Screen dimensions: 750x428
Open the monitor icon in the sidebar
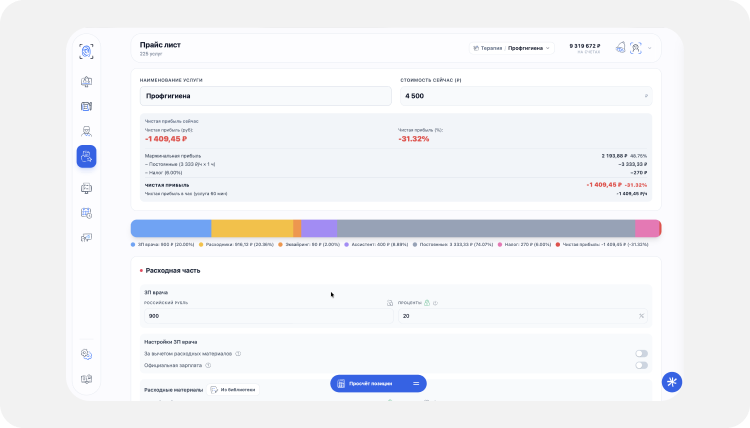tap(86, 188)
